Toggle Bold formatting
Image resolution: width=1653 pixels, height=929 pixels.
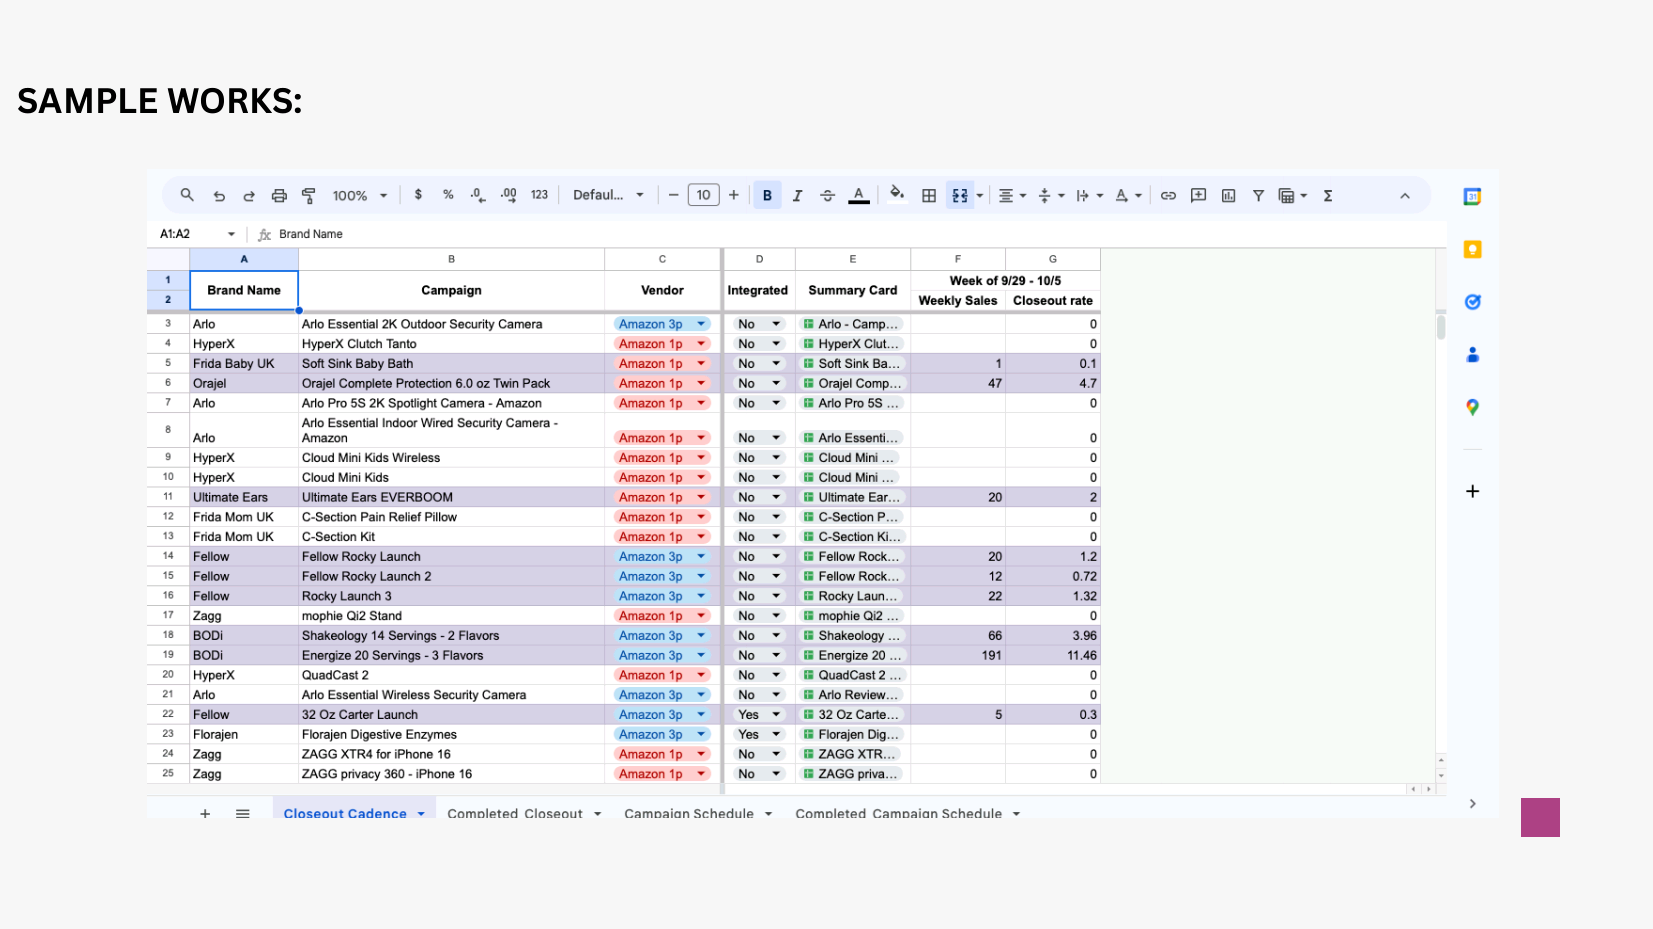tap(767, 195)
